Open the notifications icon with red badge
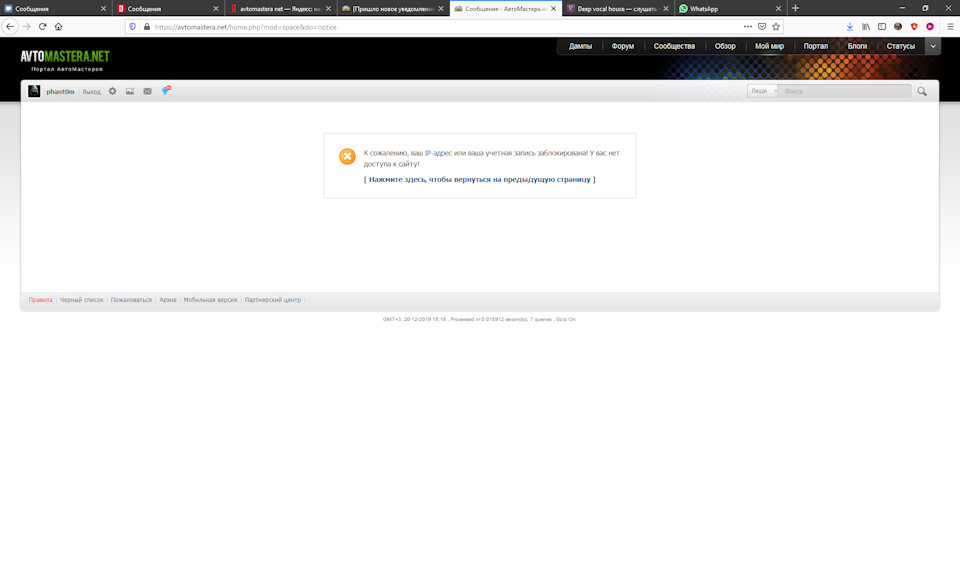The height and width of the screenshot is (580, 960). pos(166,91)
